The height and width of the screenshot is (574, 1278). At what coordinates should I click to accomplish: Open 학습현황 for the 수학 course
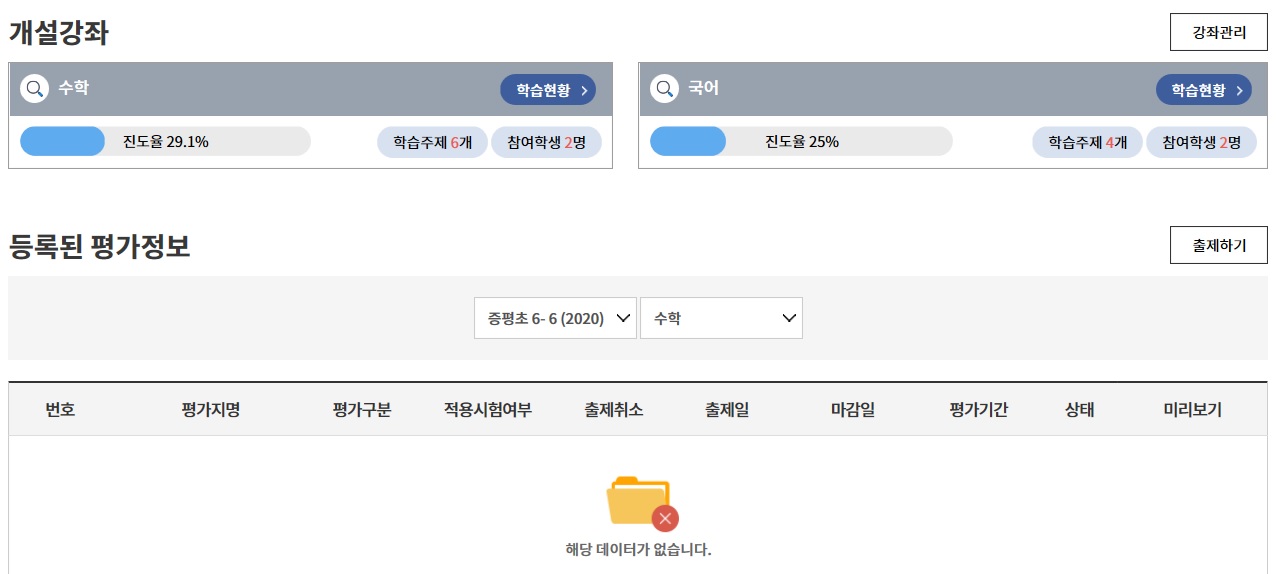548,90
